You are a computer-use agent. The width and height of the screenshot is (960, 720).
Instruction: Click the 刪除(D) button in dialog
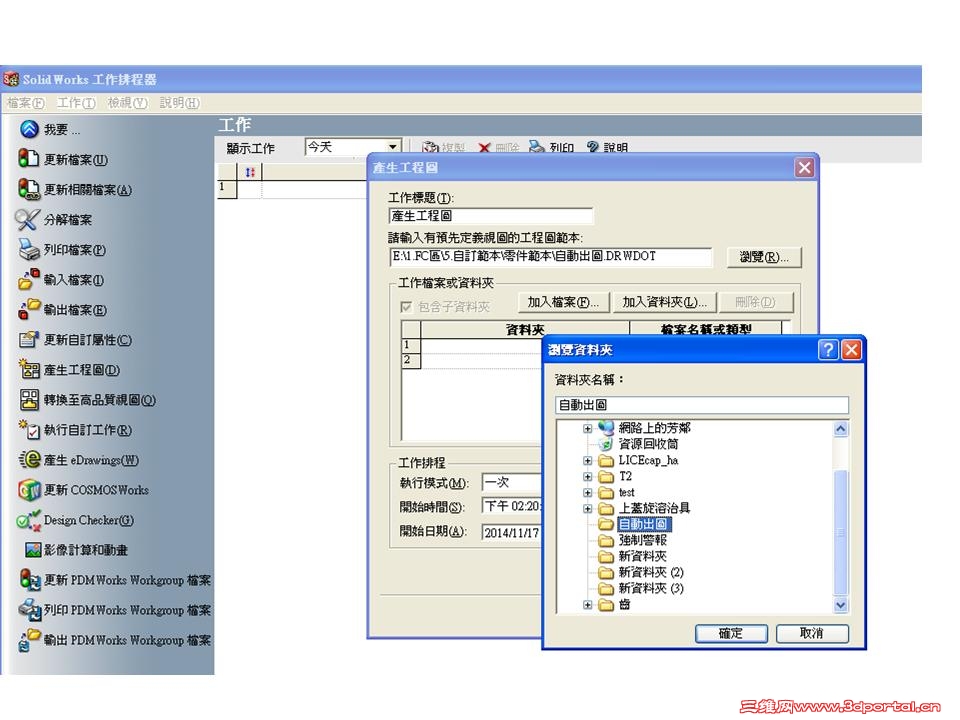click(755, 302)
